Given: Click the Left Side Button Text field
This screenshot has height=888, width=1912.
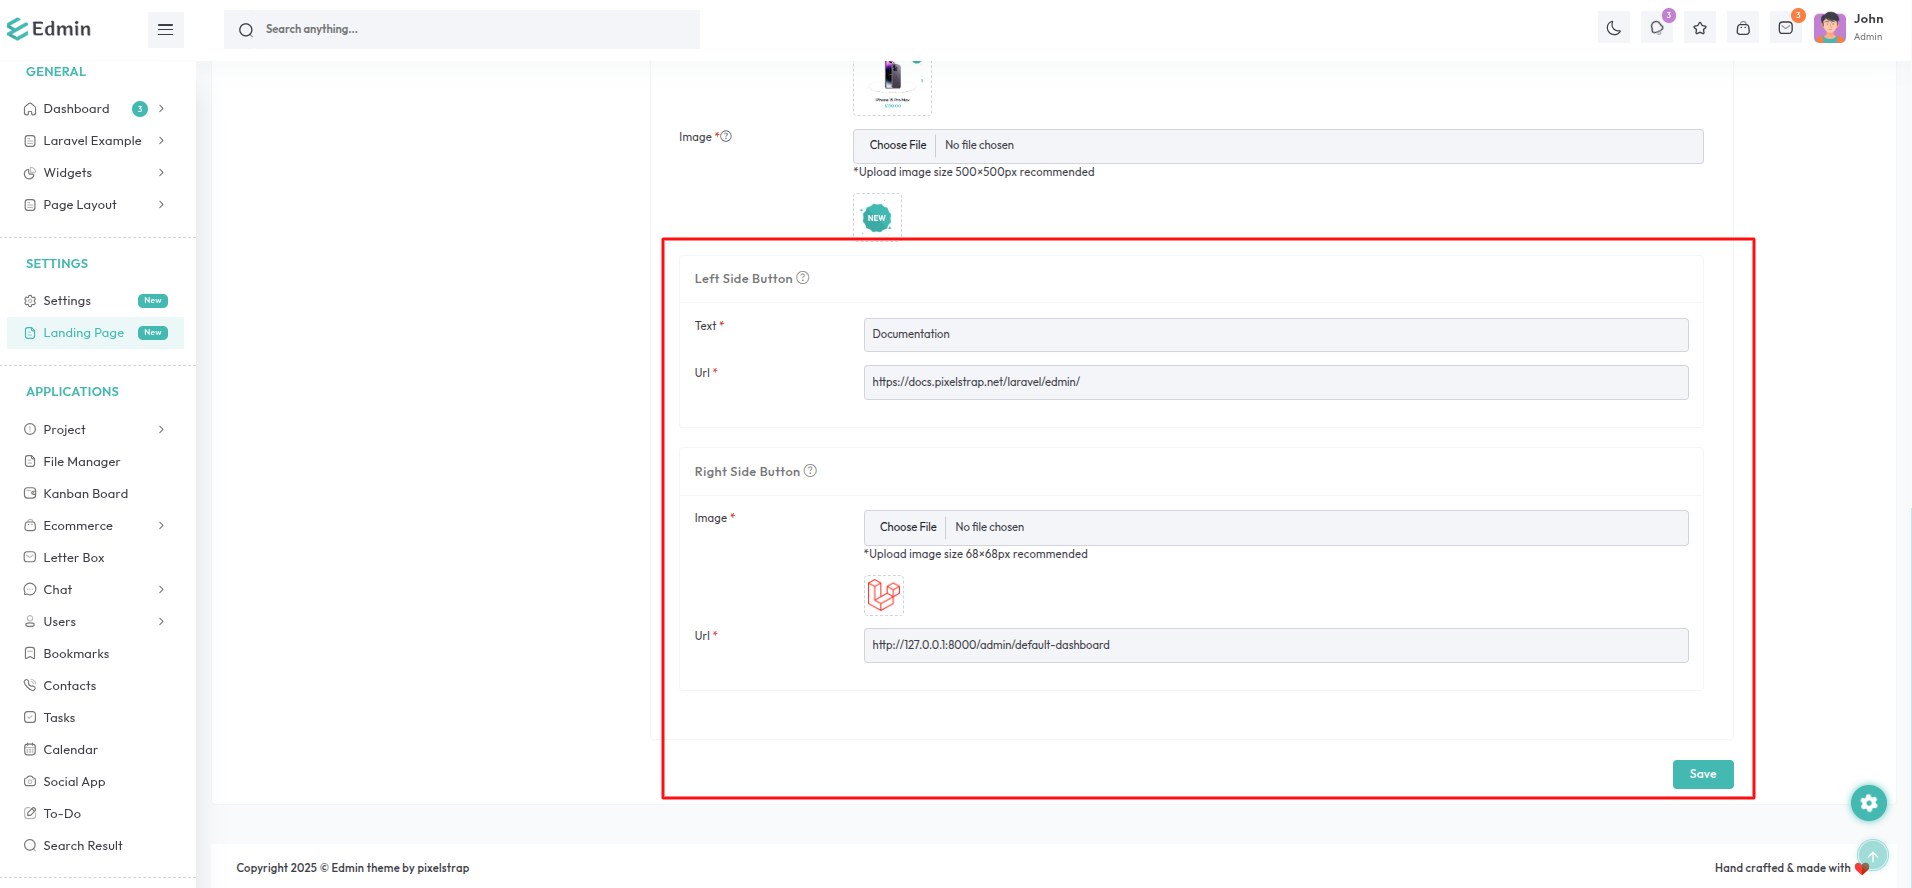Looking at the screenshot, I should point(1275,335).
